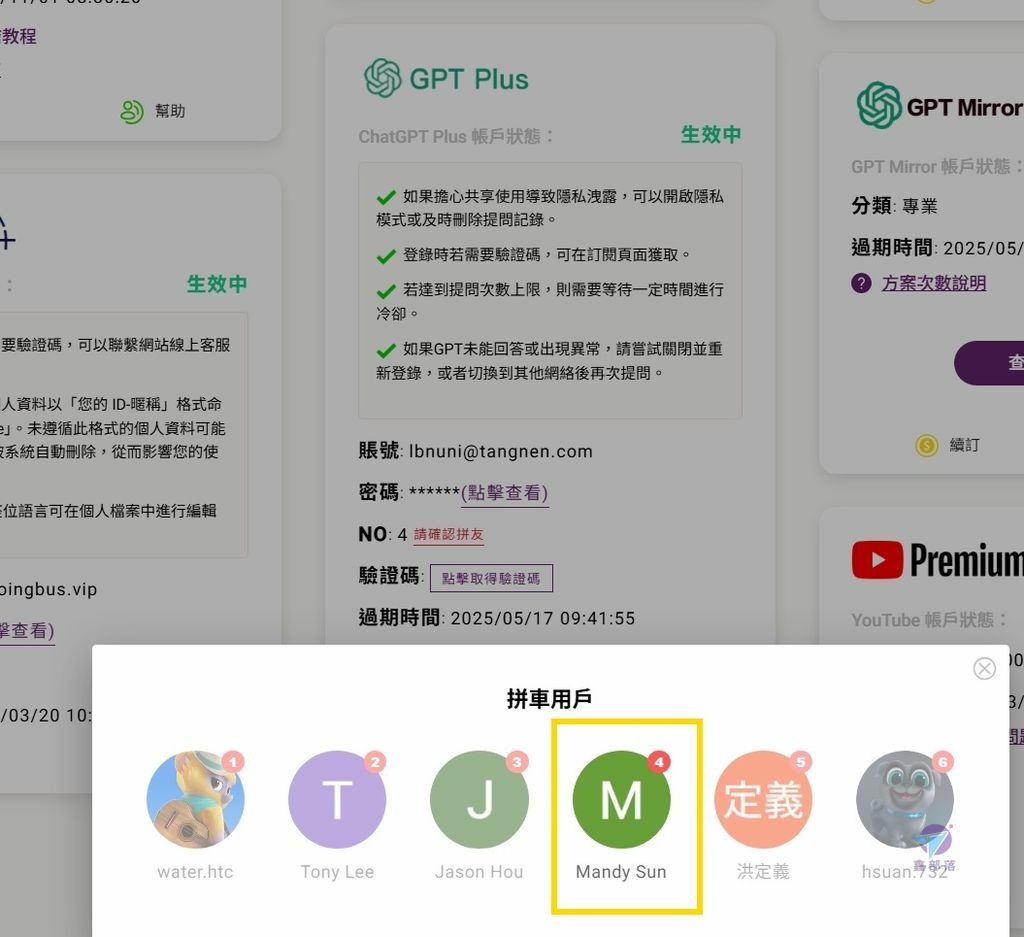1024x937 pixels.
Task: Close the 拼車用戶 popup with the X
Action: tap(984, 668)
